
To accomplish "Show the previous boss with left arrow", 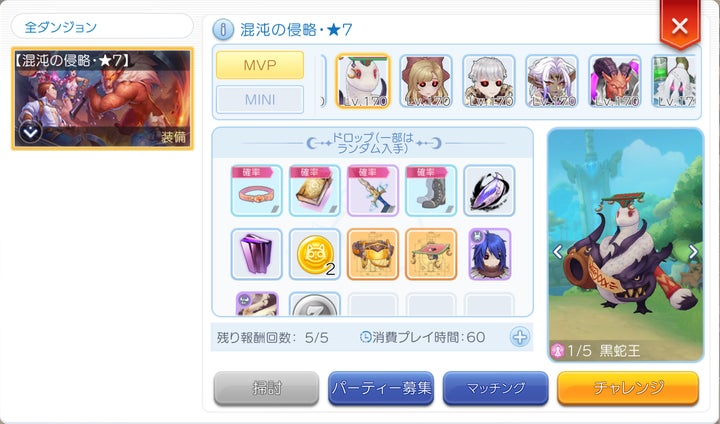I will (x=558, y=251).
